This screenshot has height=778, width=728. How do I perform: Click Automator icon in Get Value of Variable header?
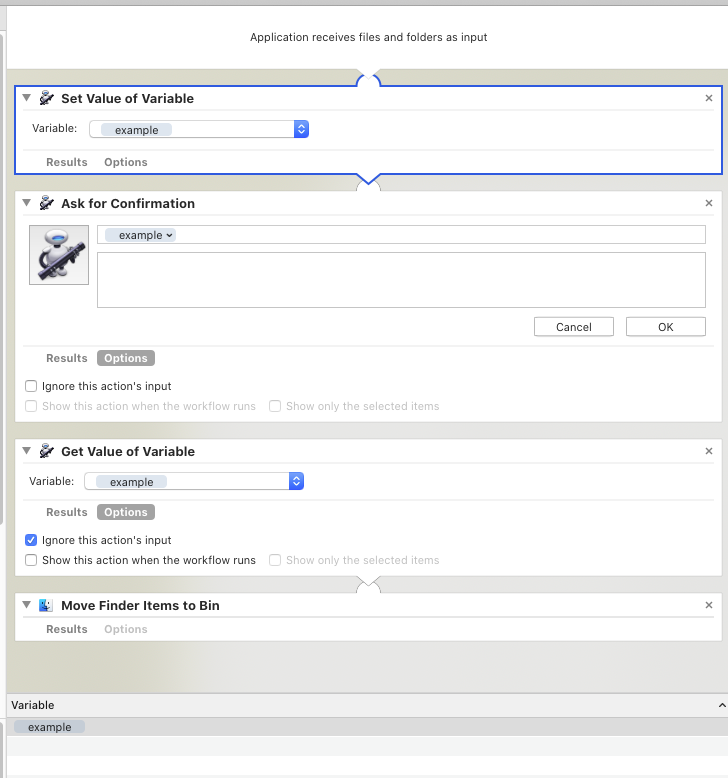pyautogui.click(x=47, y=451)
